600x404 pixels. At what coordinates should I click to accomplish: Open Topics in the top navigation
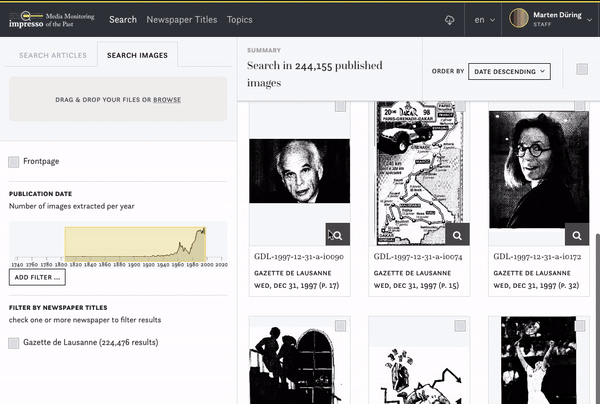point(240,20)
